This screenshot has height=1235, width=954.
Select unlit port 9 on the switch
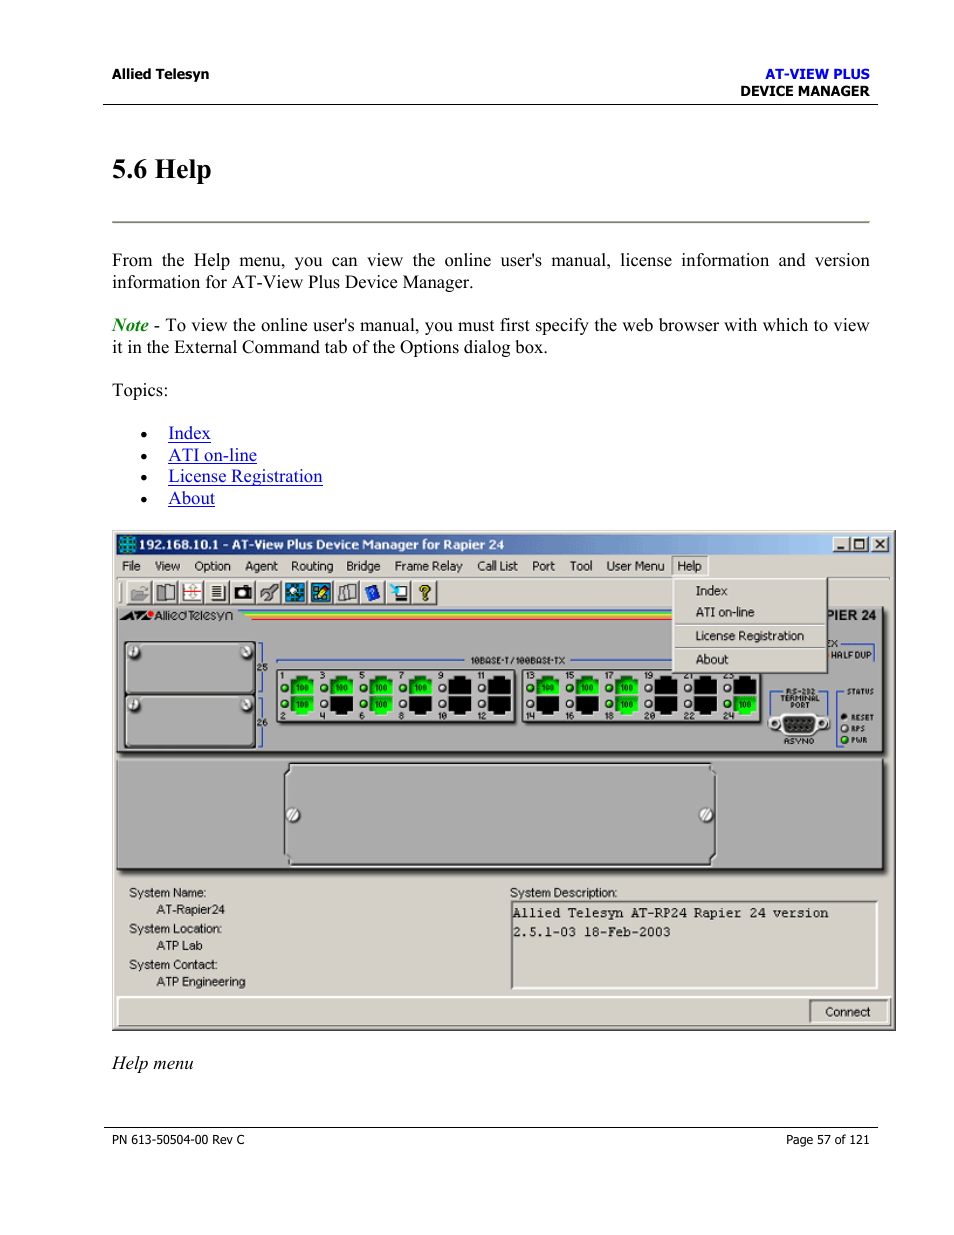pyautogui.click(x=460, y=687)
